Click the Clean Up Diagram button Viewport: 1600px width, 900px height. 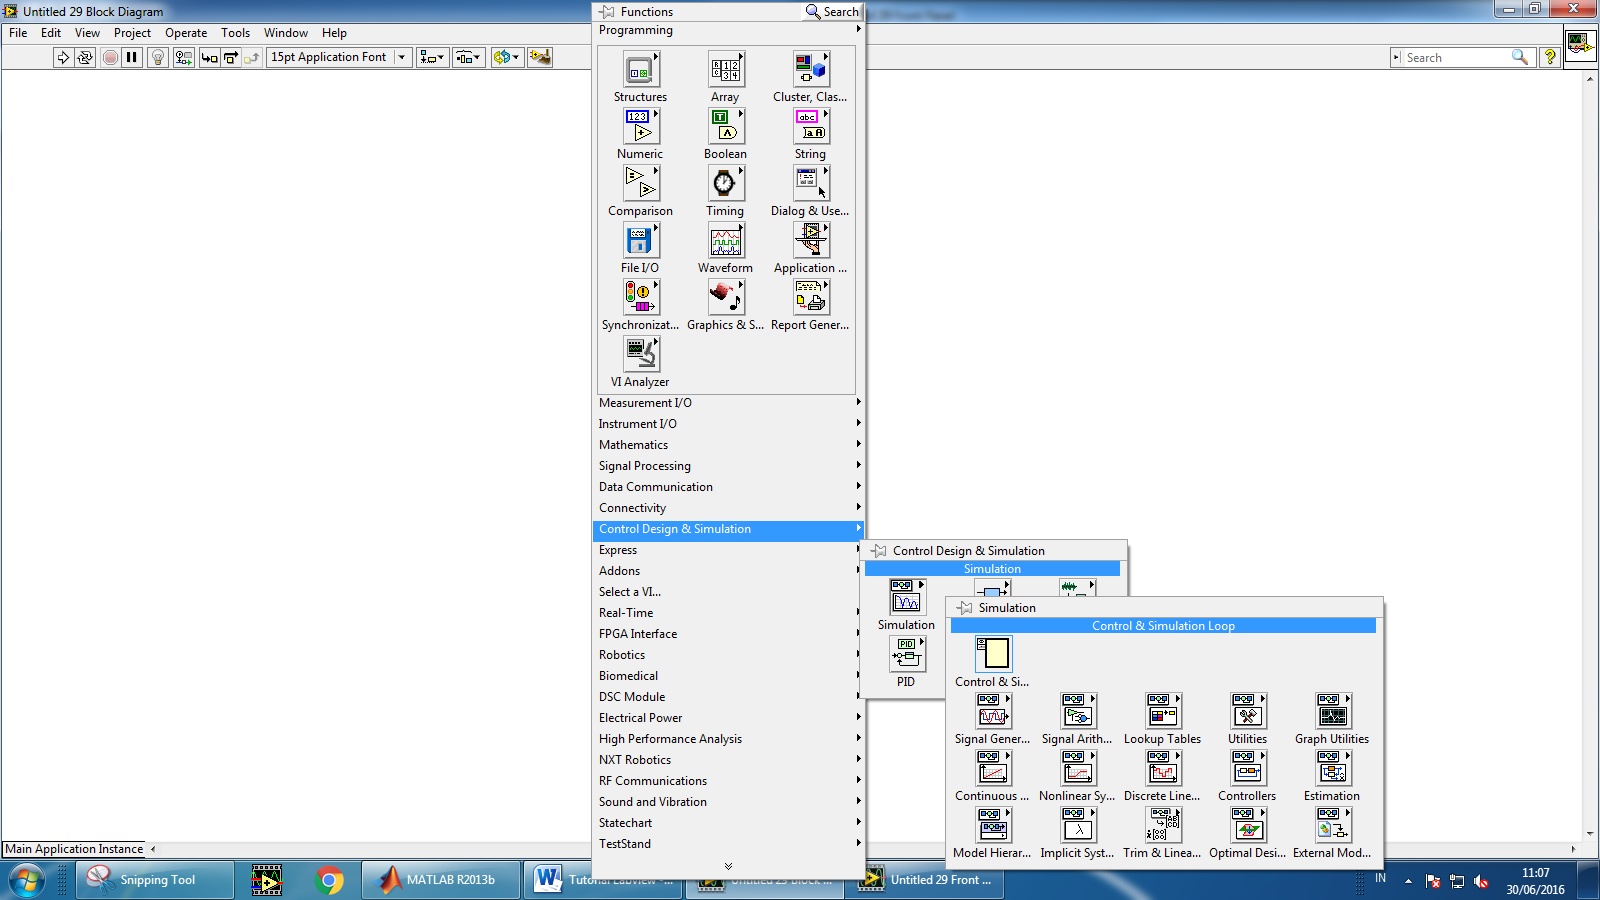click(x=540, y=57)
